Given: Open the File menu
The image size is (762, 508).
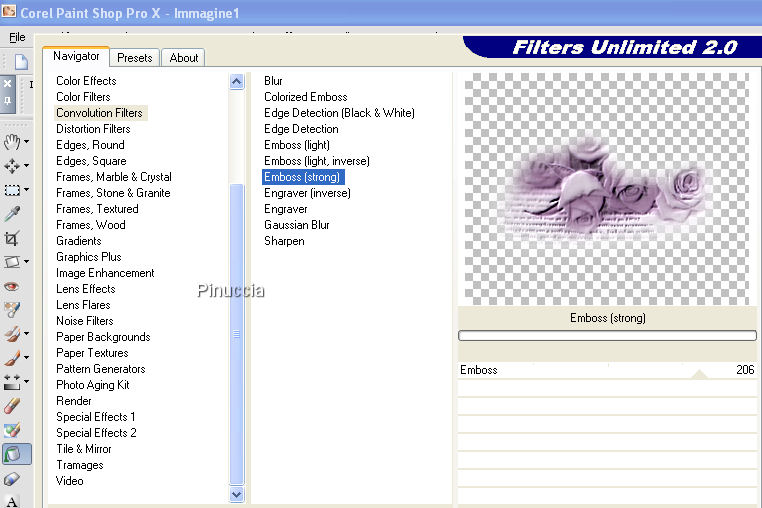Looking at the screenshot, I should pyautogui.click(x=17, y=37).
